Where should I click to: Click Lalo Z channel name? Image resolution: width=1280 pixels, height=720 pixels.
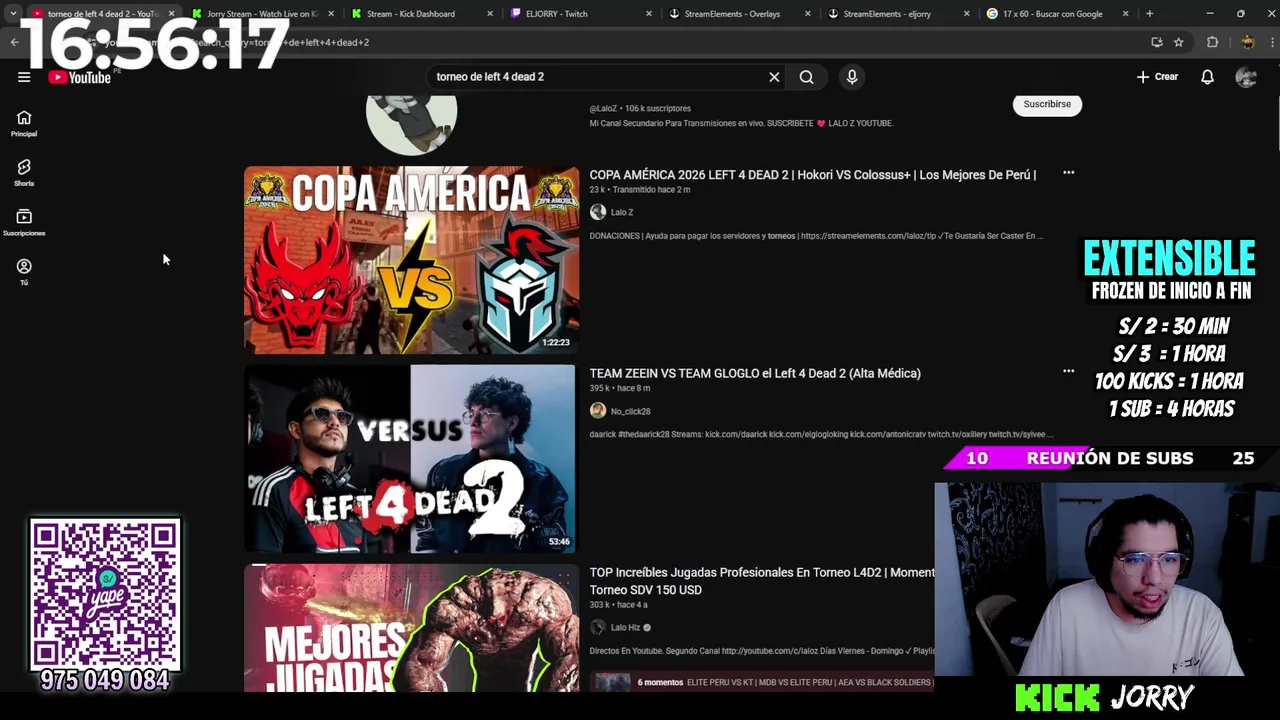[x=622, y=212]
